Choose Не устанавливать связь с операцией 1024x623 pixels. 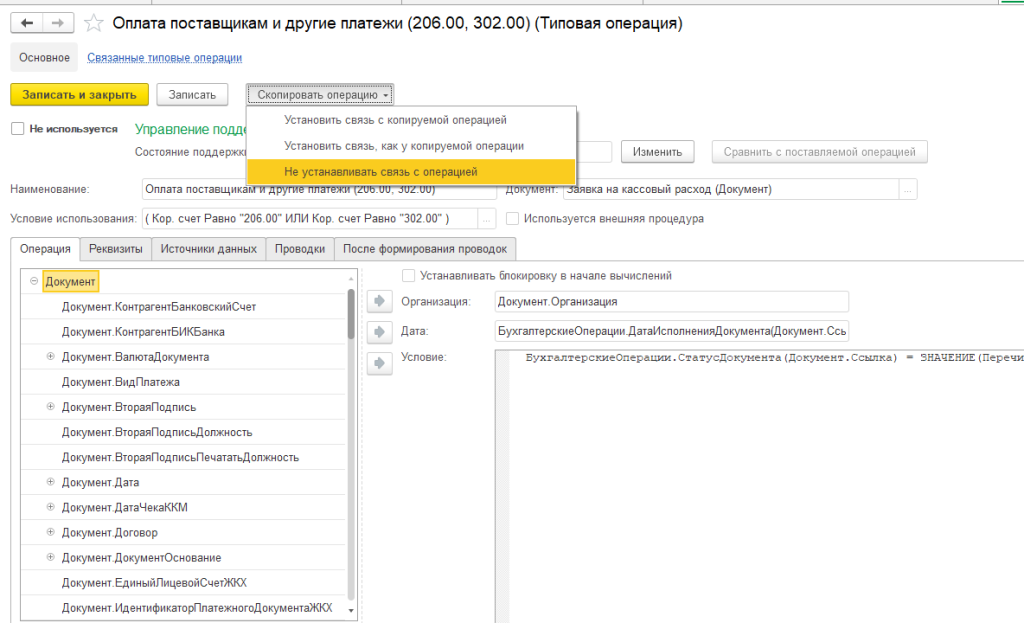380,172
